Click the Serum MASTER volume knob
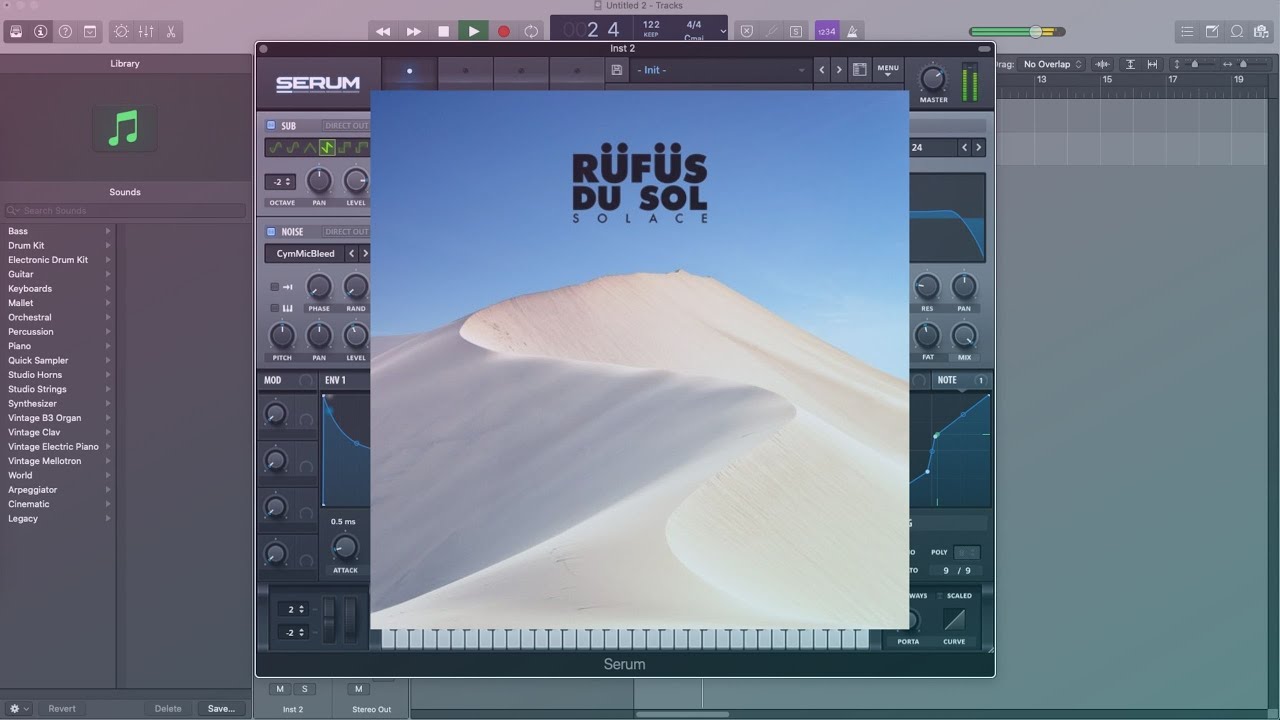Image resolution: width=1280 pixels, height=720 pixels. [x=933, y=78]
